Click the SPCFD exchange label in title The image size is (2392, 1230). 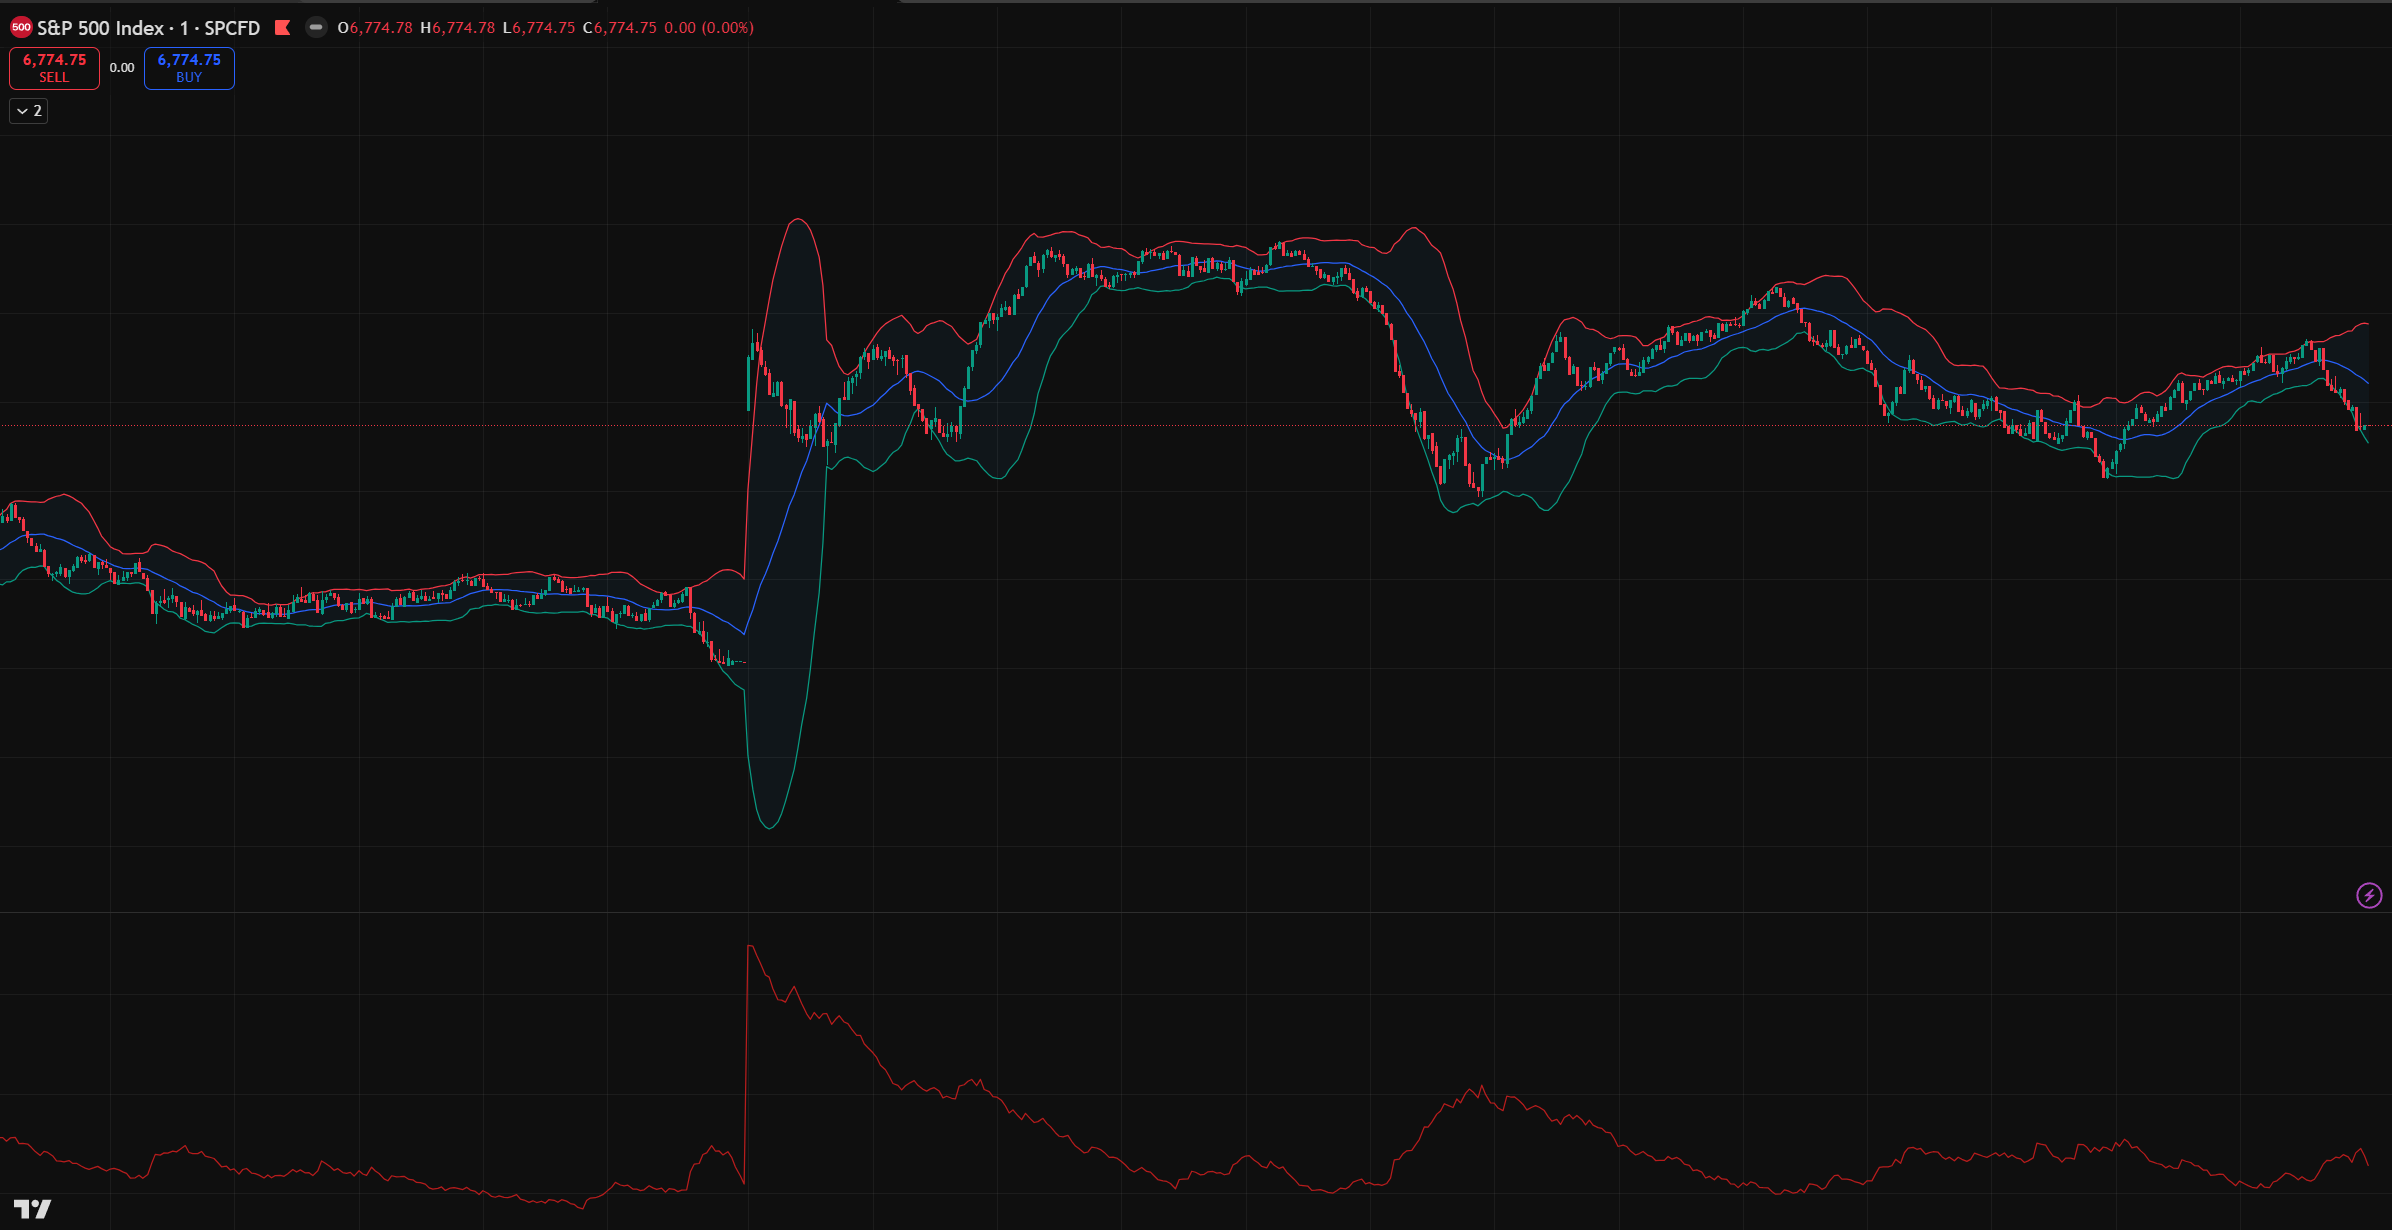coord(232,28)
